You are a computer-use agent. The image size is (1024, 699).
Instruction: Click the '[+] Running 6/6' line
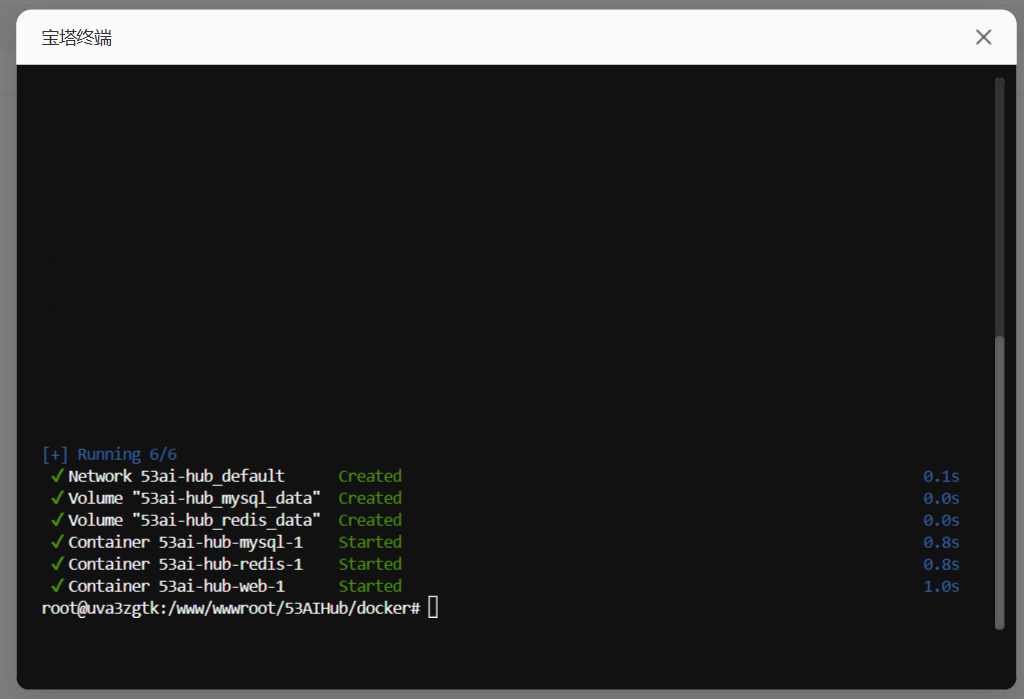[x=109, y=454]
